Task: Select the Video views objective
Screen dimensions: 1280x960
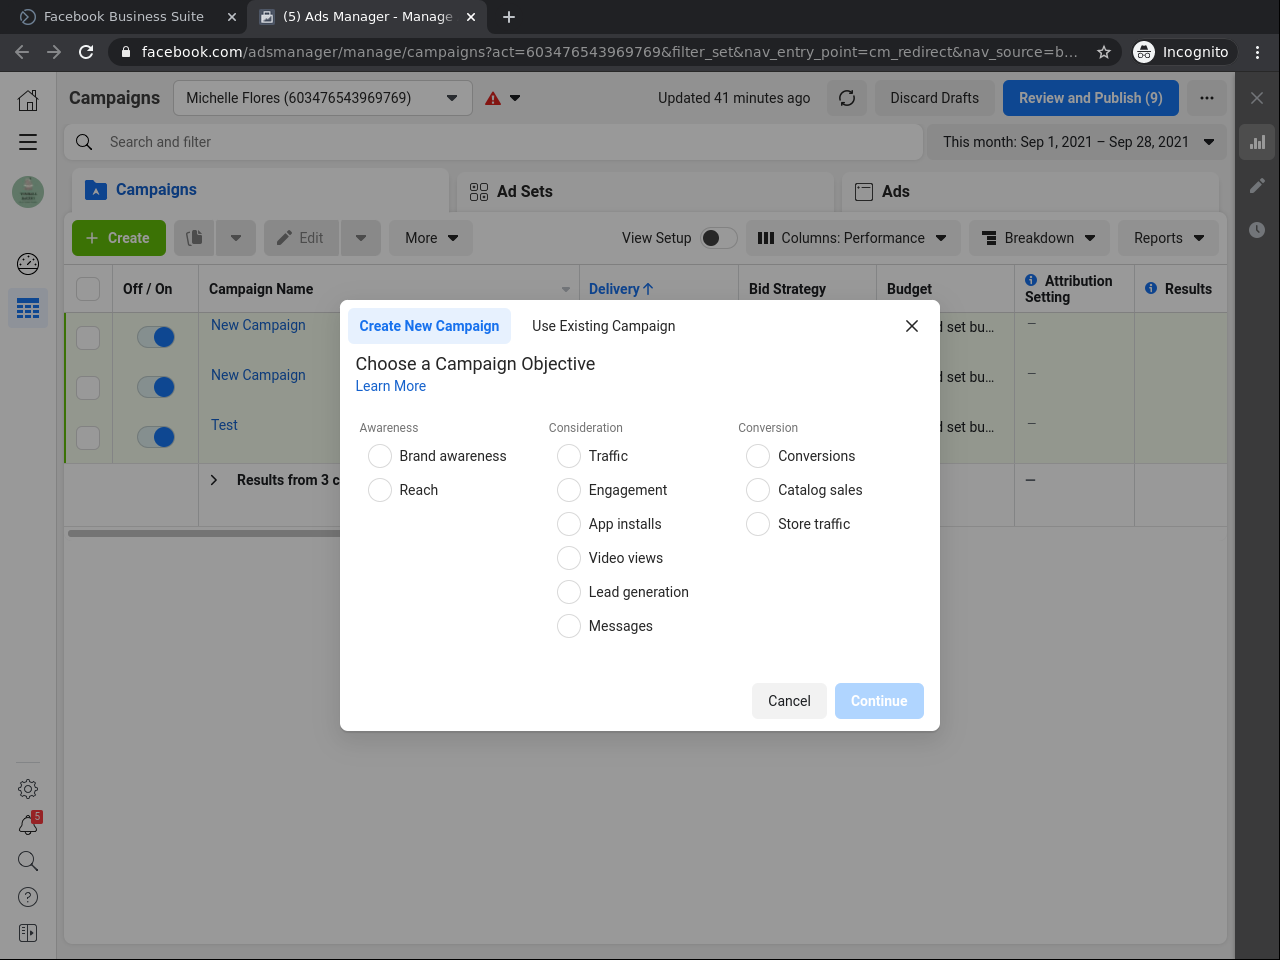Action: point(569,558)
